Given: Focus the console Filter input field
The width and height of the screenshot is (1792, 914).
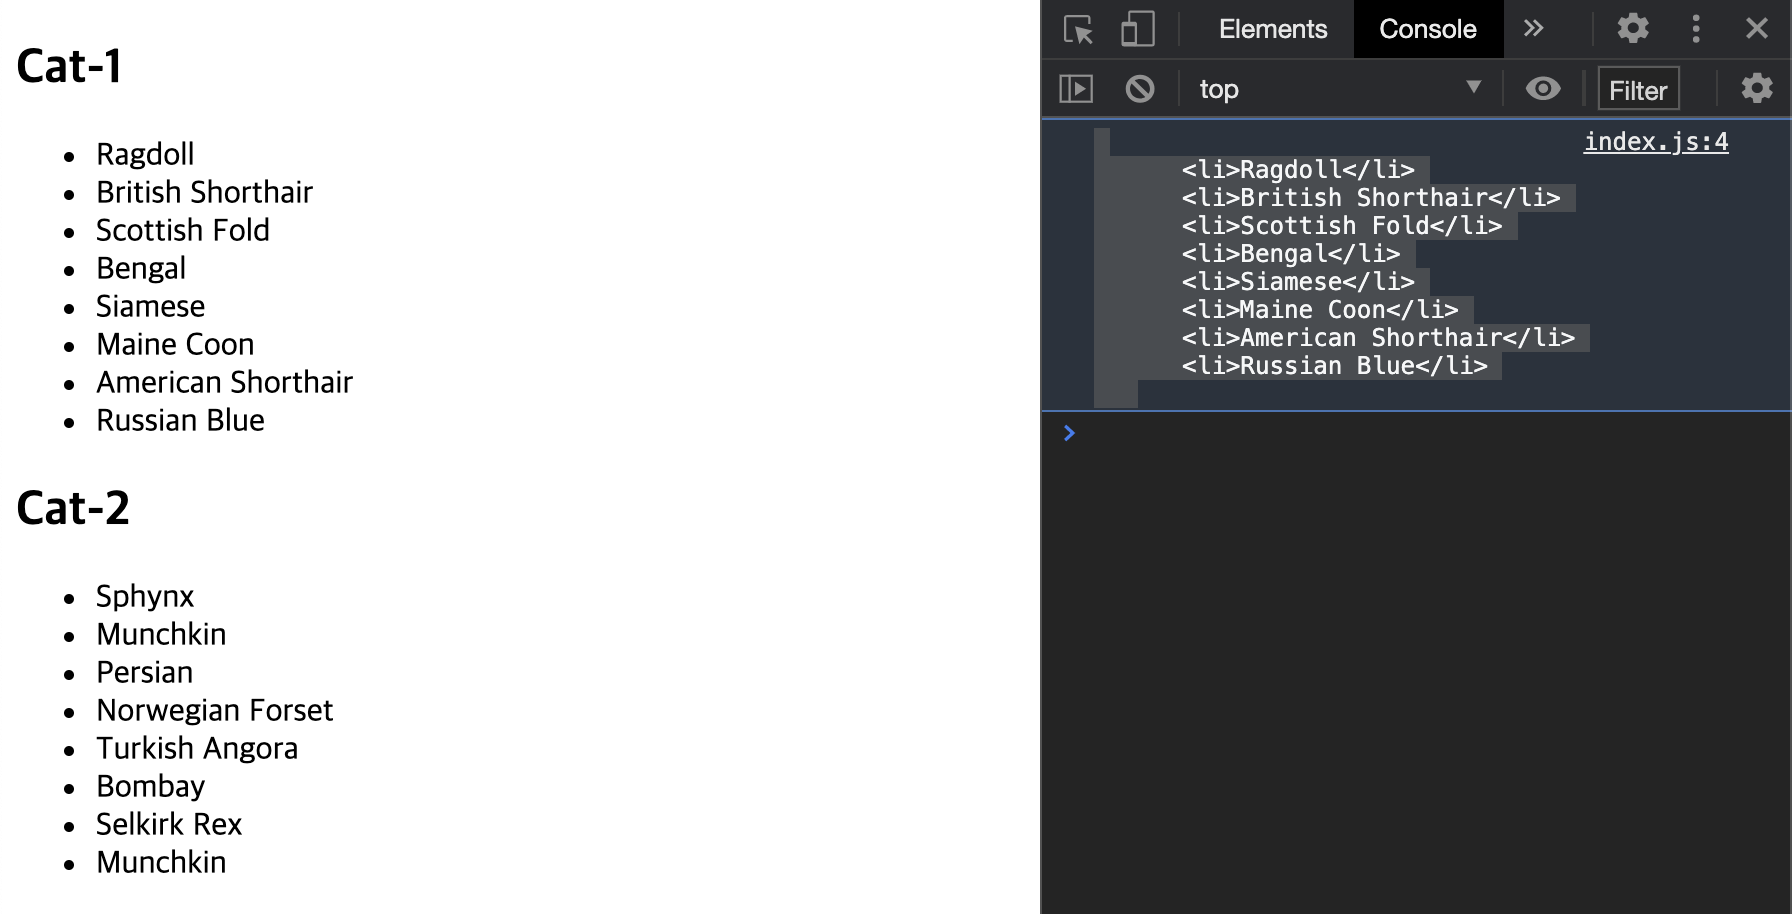Looking at the screenshot, I should [x=1638, y=90].
